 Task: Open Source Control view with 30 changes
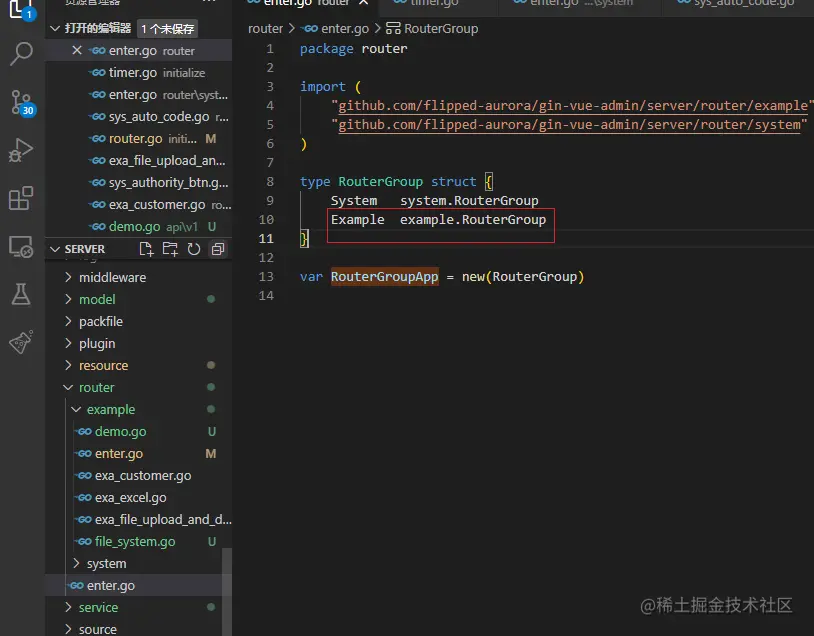coord(21,102)
